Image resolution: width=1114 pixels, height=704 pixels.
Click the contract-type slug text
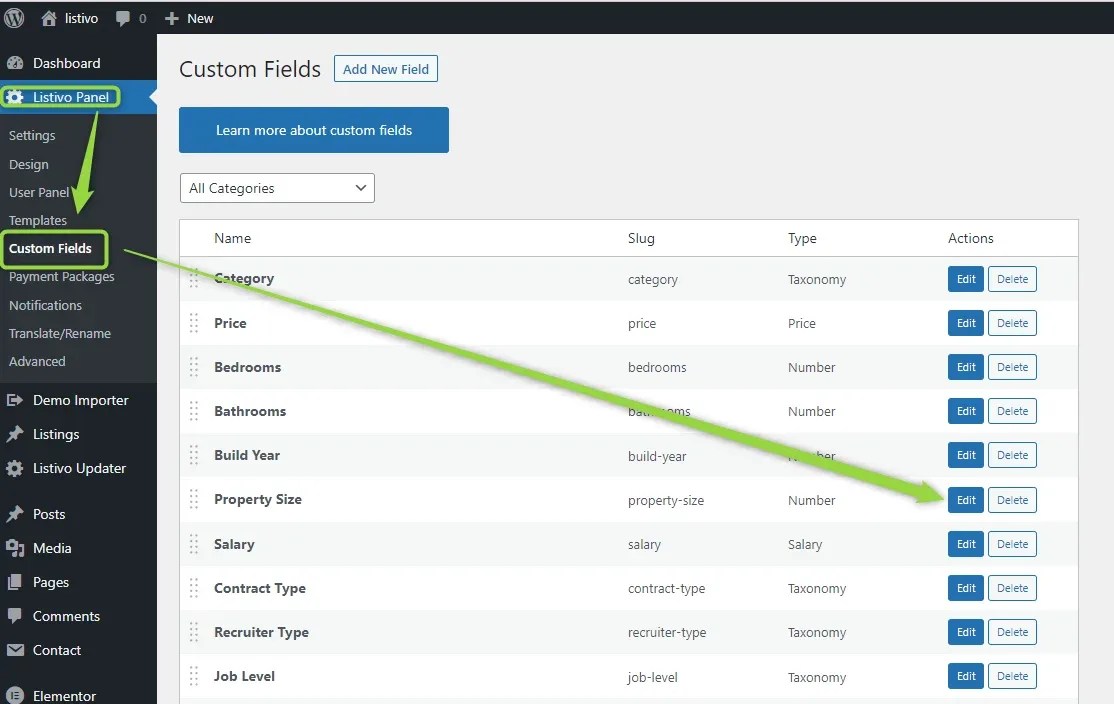click(x=666, y=589)
